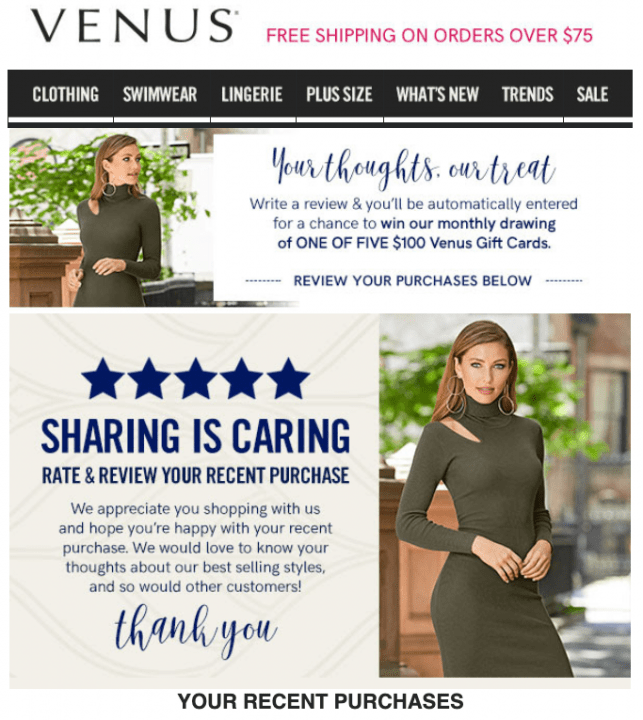
Task: Click the middle third rating star
Action: click(196, 379)
